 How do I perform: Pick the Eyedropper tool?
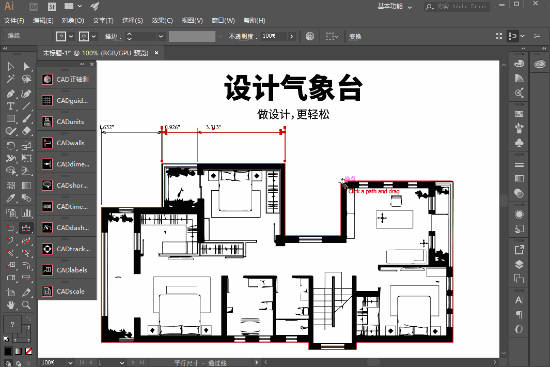(x=11, y=198)
